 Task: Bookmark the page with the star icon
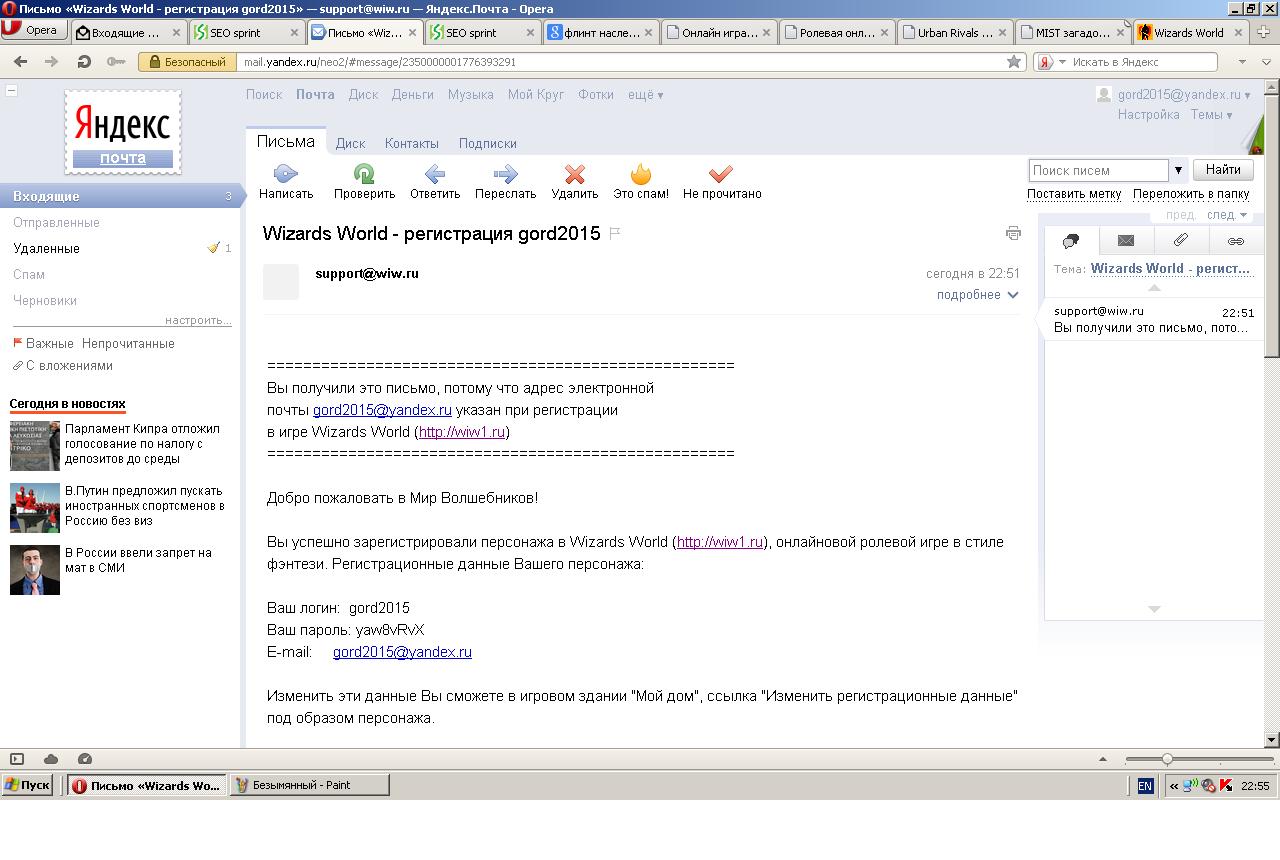(1014, 62)
